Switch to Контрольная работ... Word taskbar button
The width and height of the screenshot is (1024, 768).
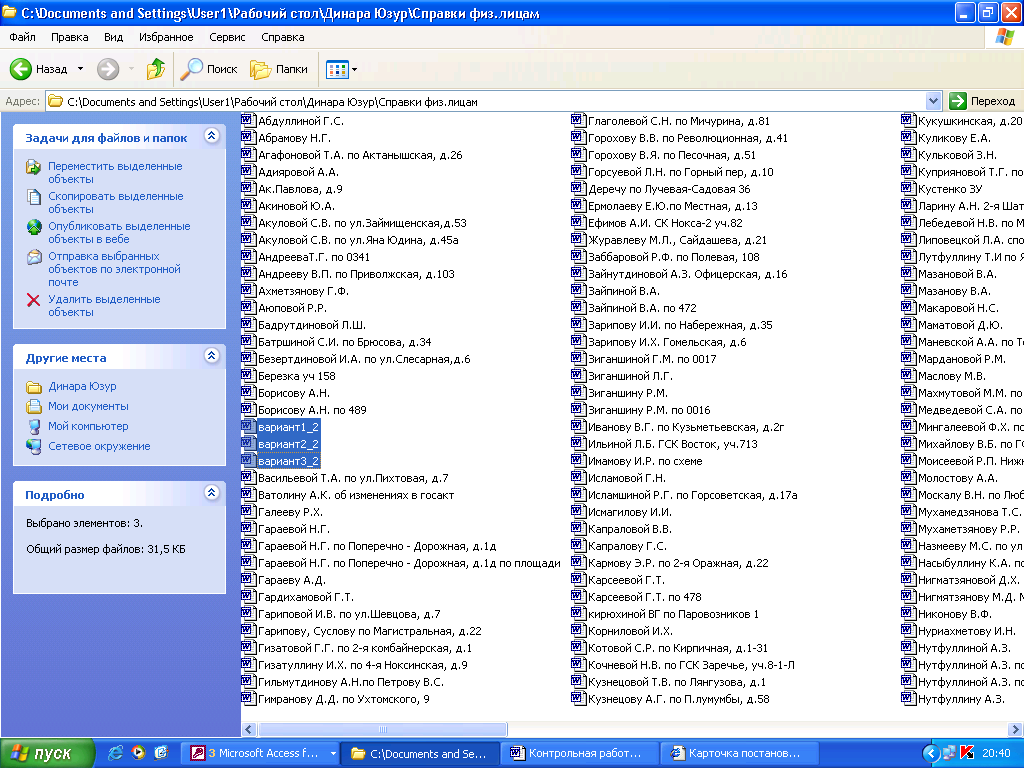point(579,754)
